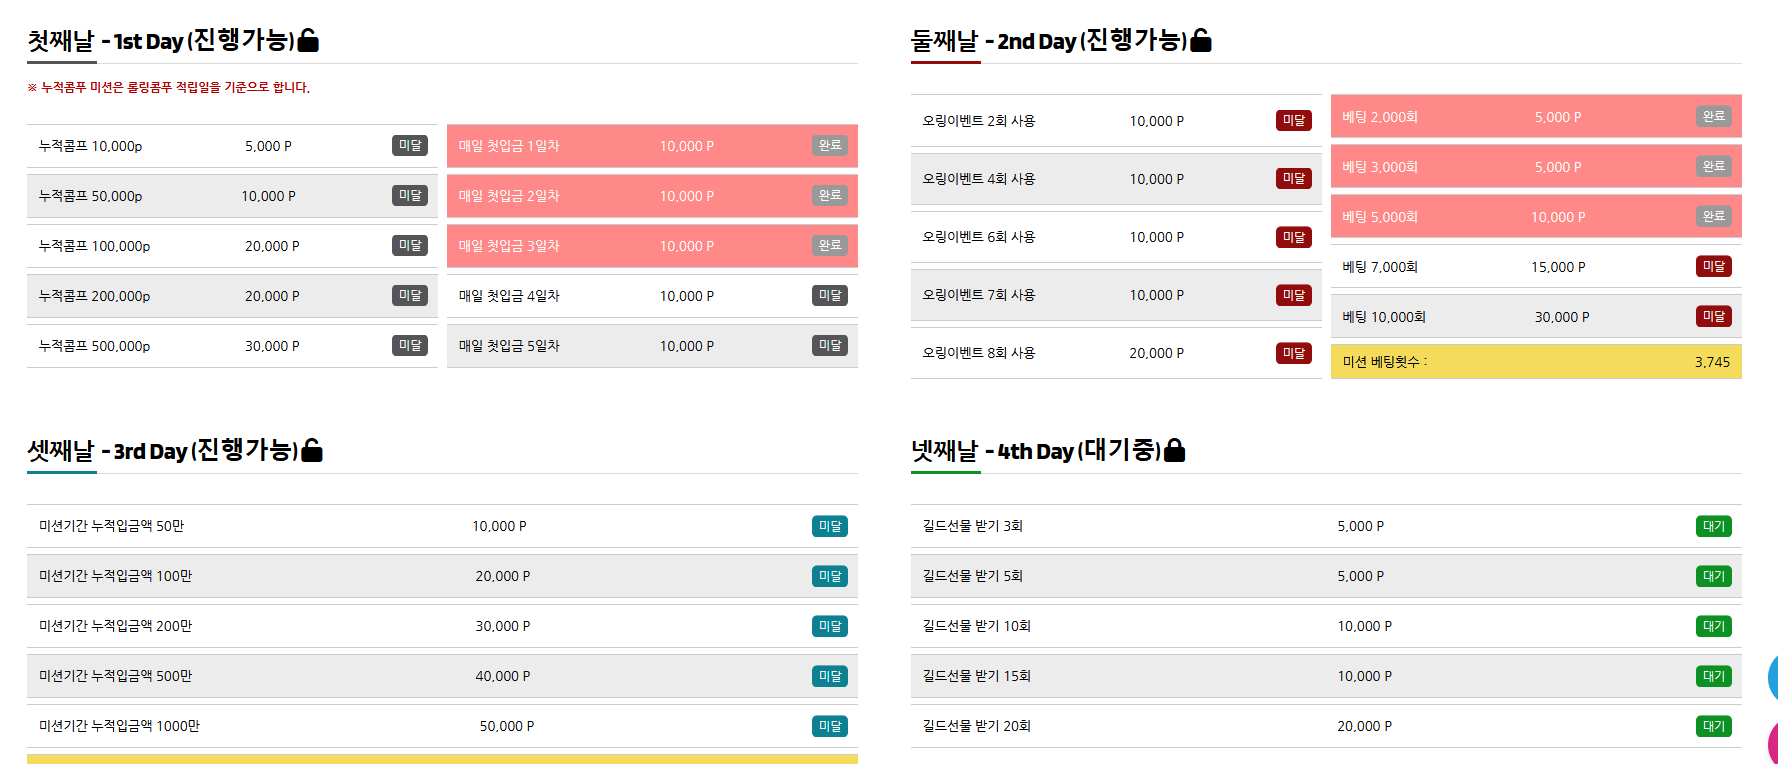Click the unlocked padlock icon beside 2nd Day
Screen dimensions: 1778x764
coord(1201,41)
